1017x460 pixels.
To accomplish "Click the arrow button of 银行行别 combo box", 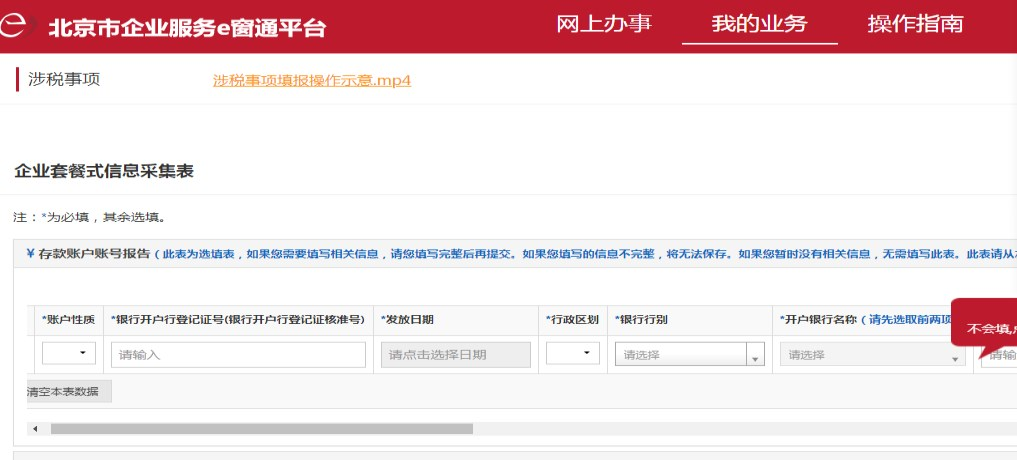I will (x=755, y=355).
